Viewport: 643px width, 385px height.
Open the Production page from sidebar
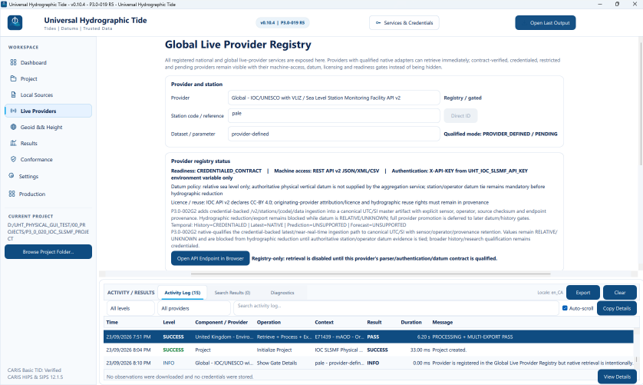(x=48, y=194)
